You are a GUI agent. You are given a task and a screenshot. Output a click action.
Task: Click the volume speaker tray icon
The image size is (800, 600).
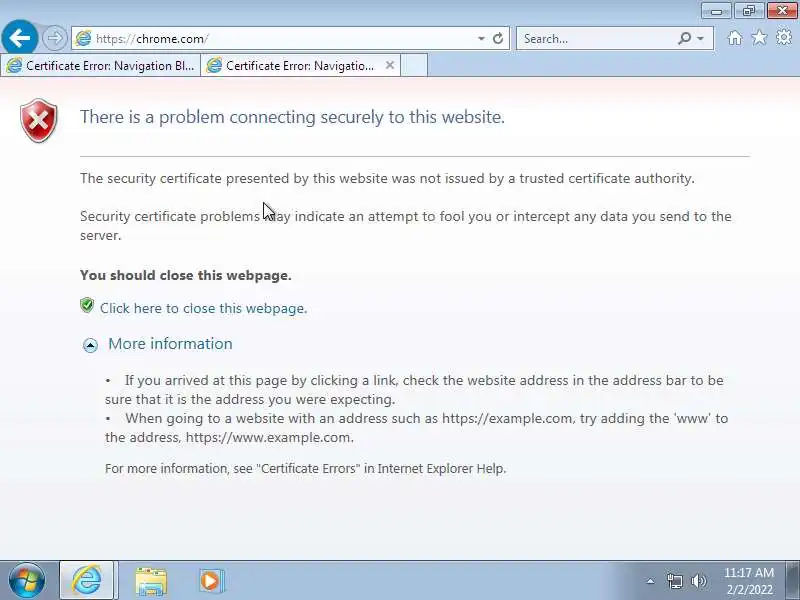pyautogui.click(x=699, y=581)
